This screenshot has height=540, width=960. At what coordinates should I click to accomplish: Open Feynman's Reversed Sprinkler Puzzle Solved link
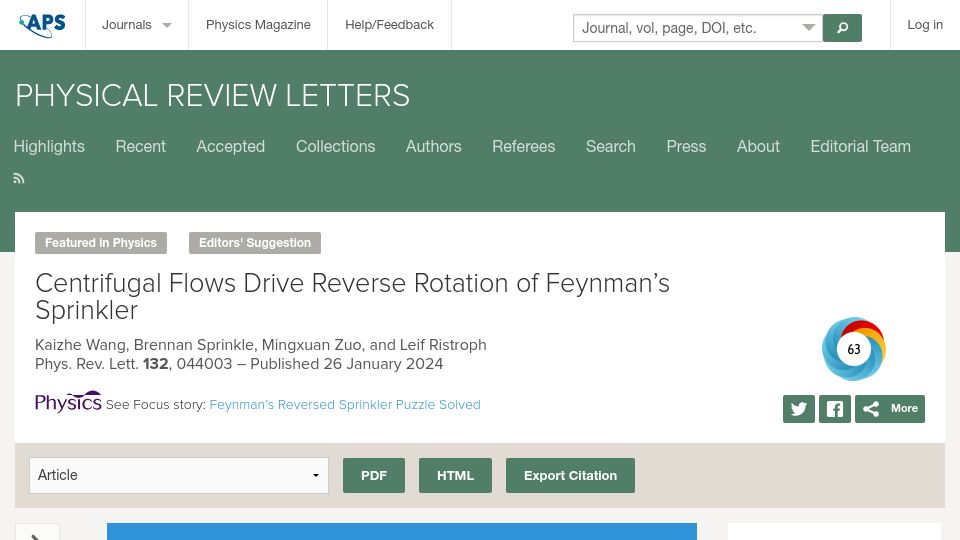(x=345, y=405)
